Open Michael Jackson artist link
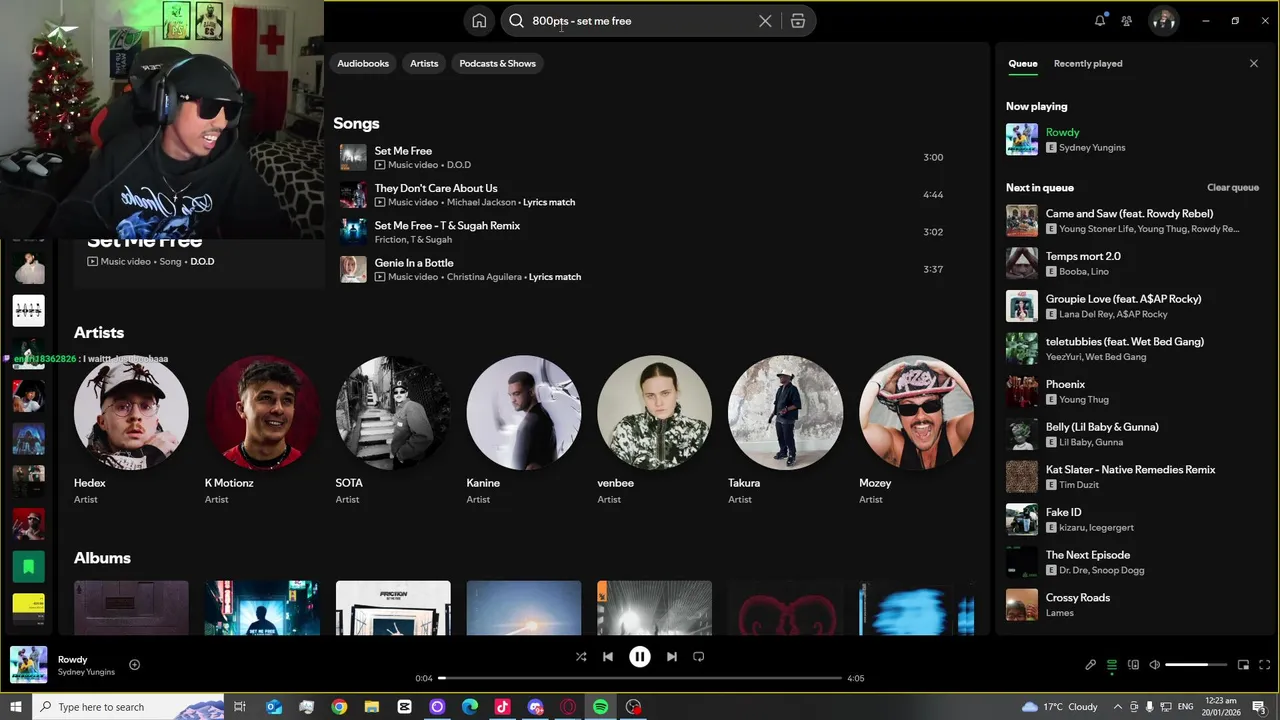Image resolution: width=1280 pixels, height=720 pixels. click(481, 202)
